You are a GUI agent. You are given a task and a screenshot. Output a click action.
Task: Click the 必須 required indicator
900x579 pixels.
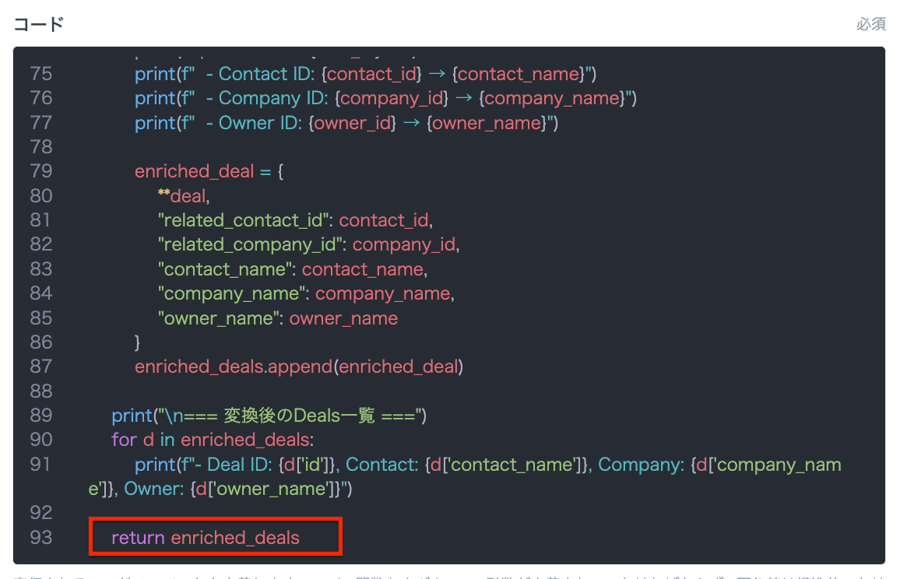[x=870, y=24]
